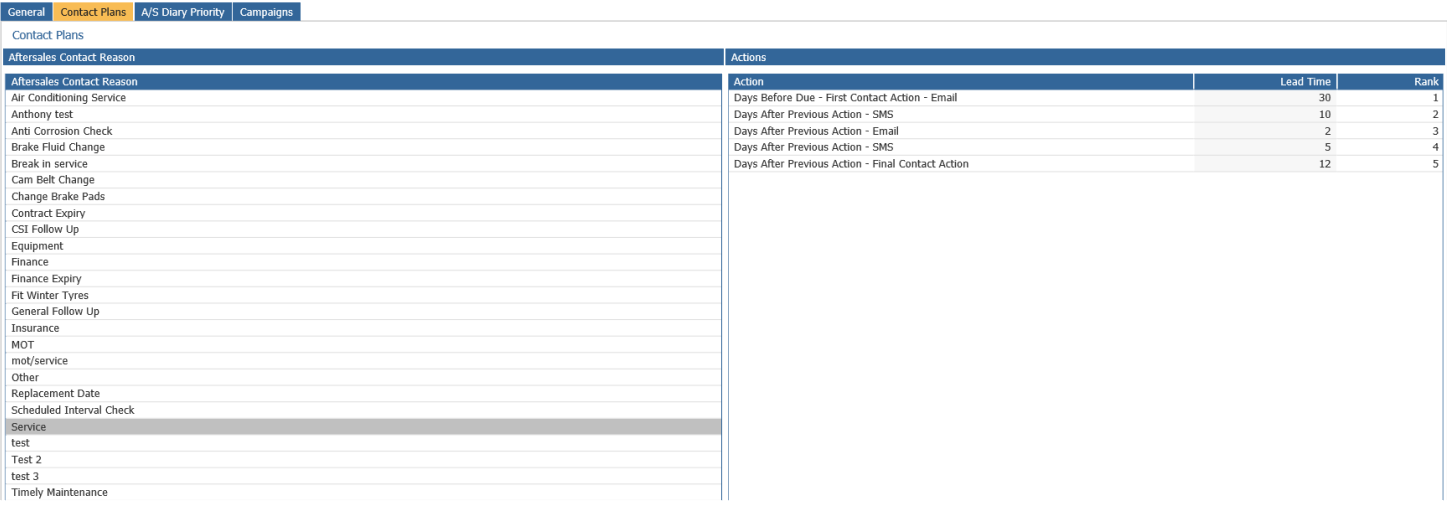Viewport: 1447px width, 508px height.
Task: Edit lead time value 12
Action: (1265, 164)
